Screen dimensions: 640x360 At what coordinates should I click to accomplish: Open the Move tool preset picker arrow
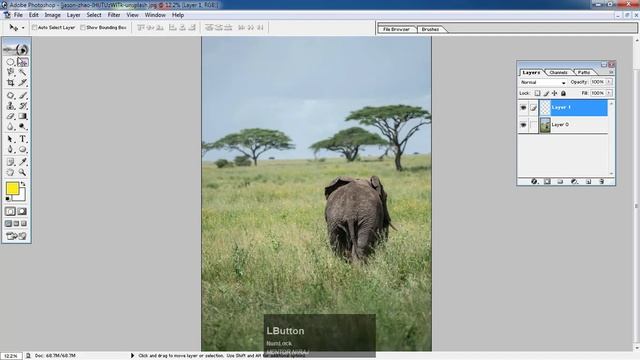(x=23, y=28)
